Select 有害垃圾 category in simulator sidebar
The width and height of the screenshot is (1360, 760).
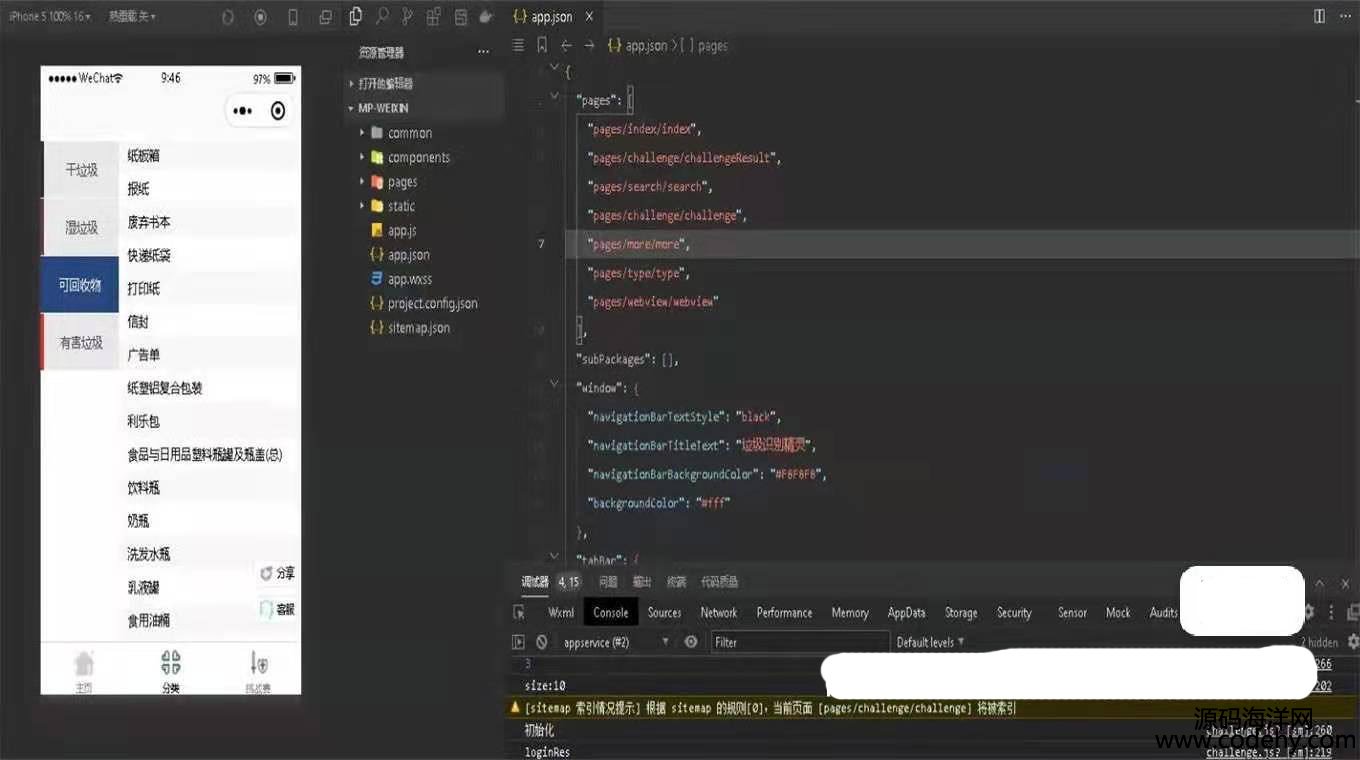pos(80,342)
